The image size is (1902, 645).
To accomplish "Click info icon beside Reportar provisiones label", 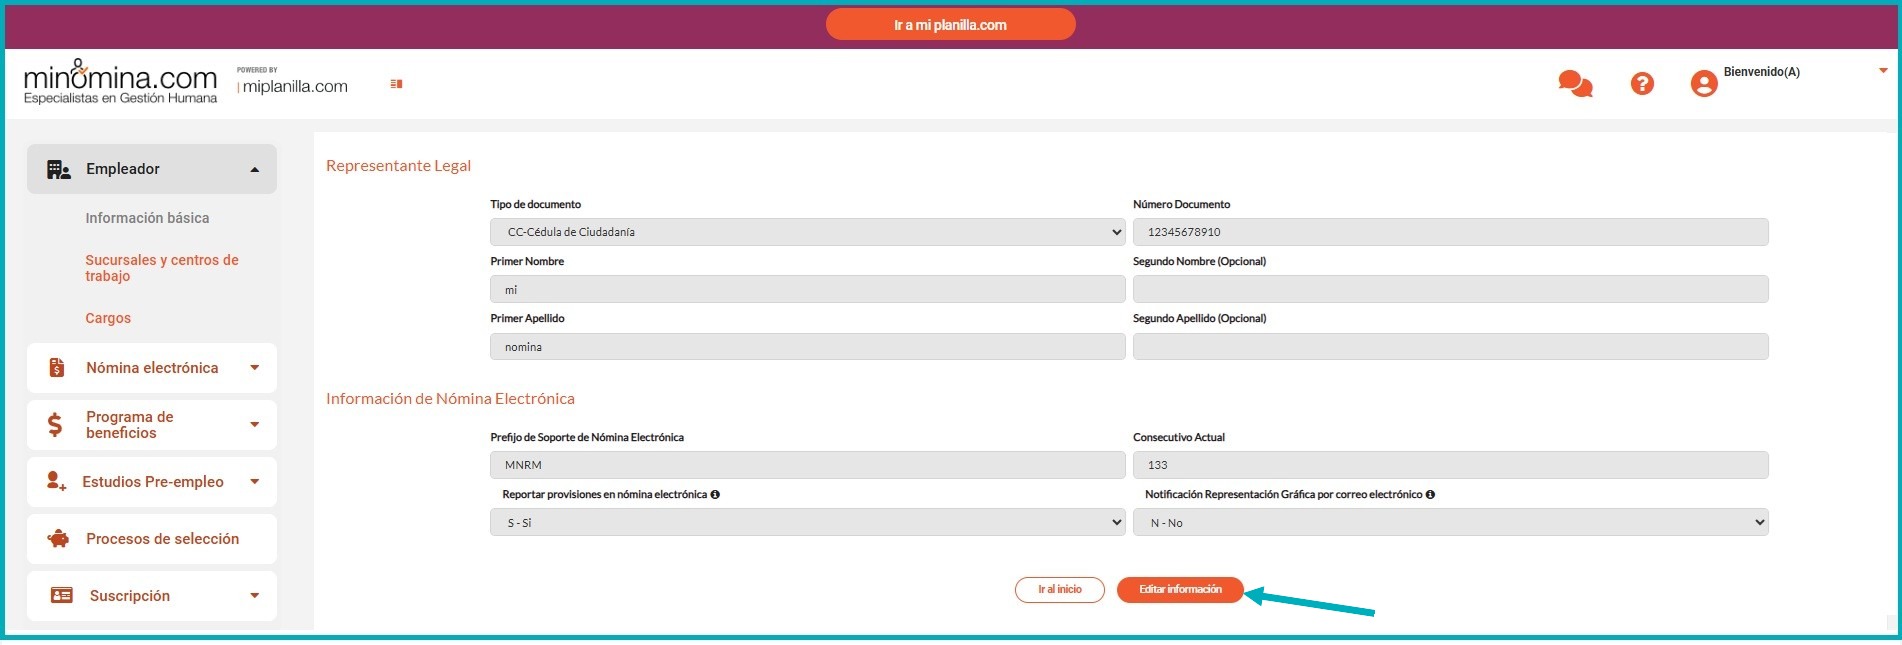I will point(715,495).
